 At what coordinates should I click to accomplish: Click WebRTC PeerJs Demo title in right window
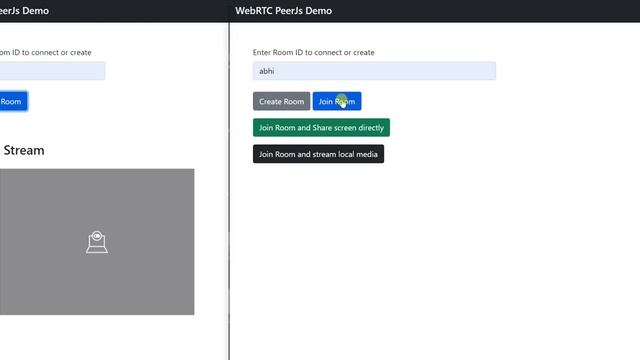(x=283, y=11)
